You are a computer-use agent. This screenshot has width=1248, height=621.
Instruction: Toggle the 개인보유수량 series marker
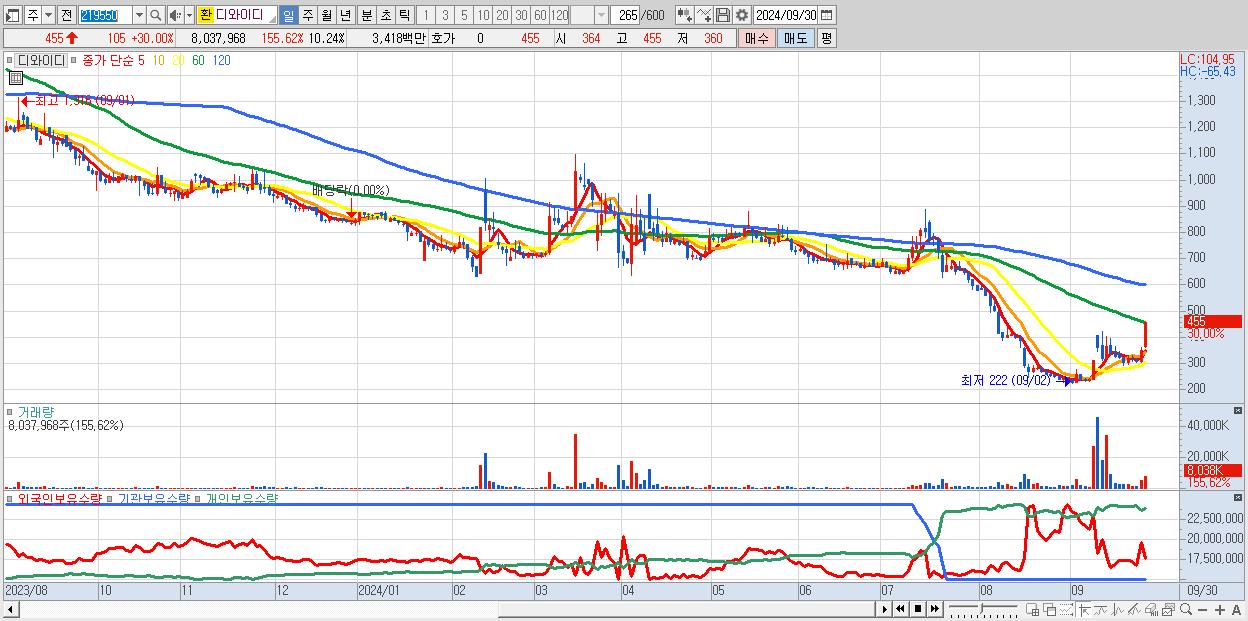[x=199, y=497]
